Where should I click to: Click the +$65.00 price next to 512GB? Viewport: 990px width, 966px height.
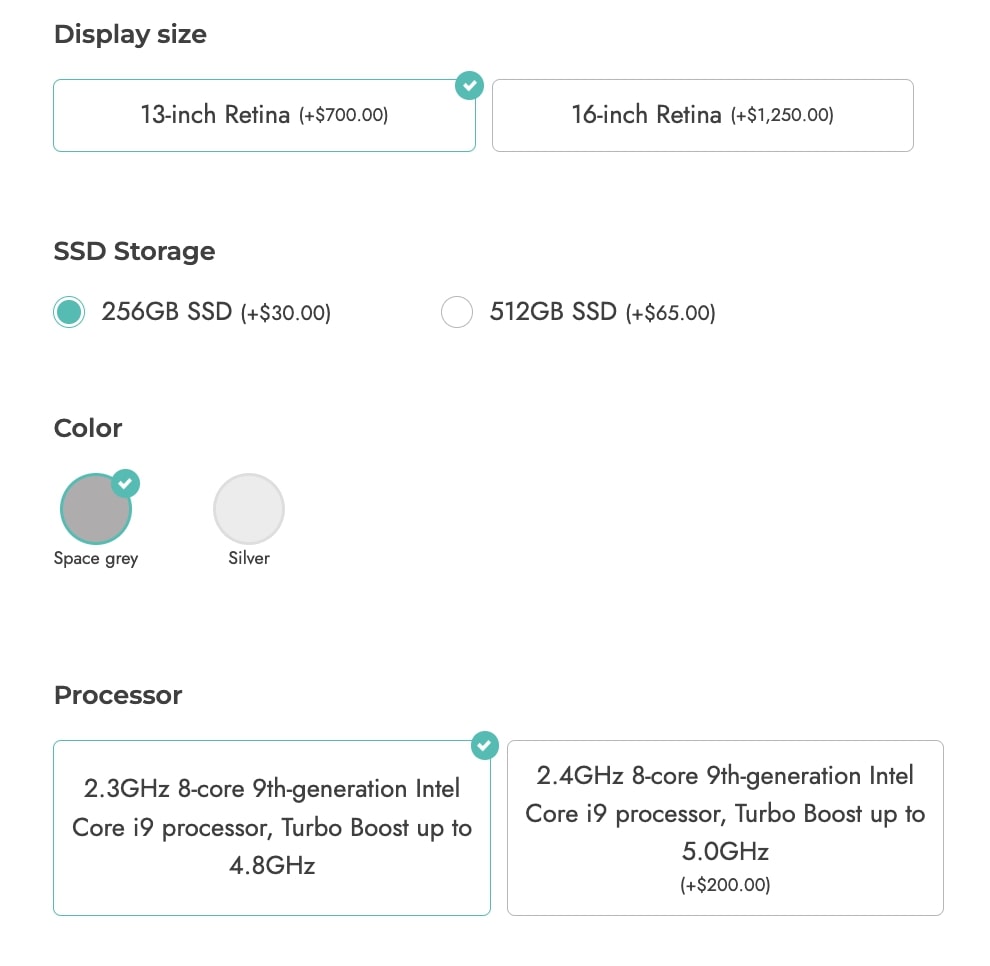pos(671,313)
